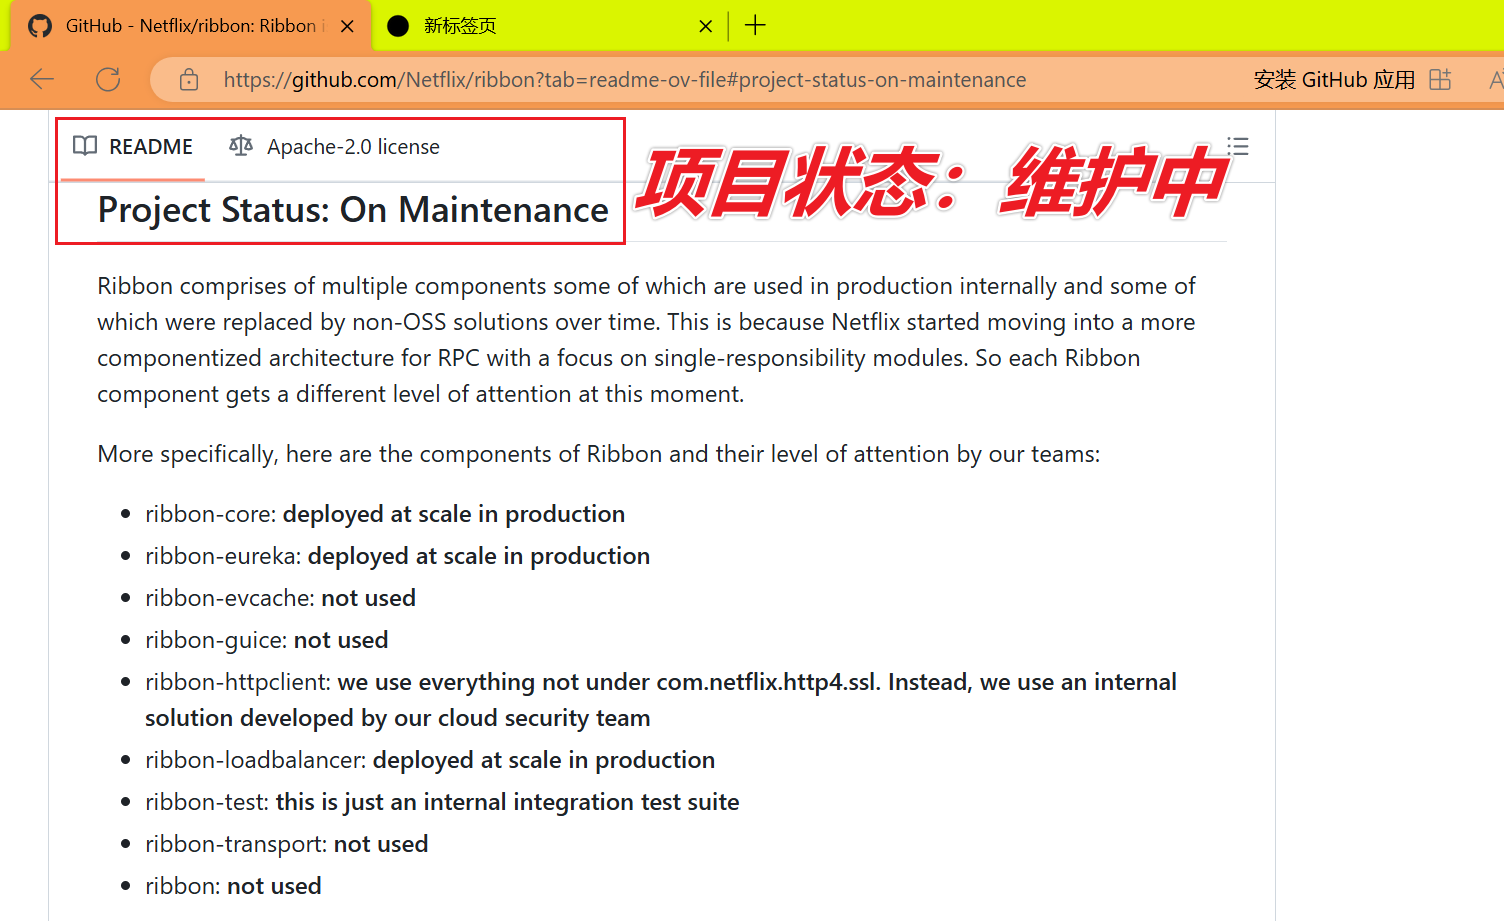The width and height of the screenshot is (1504, 921).
Task: Click the GitHub favicon on first tab
Action: click(40, 26)
